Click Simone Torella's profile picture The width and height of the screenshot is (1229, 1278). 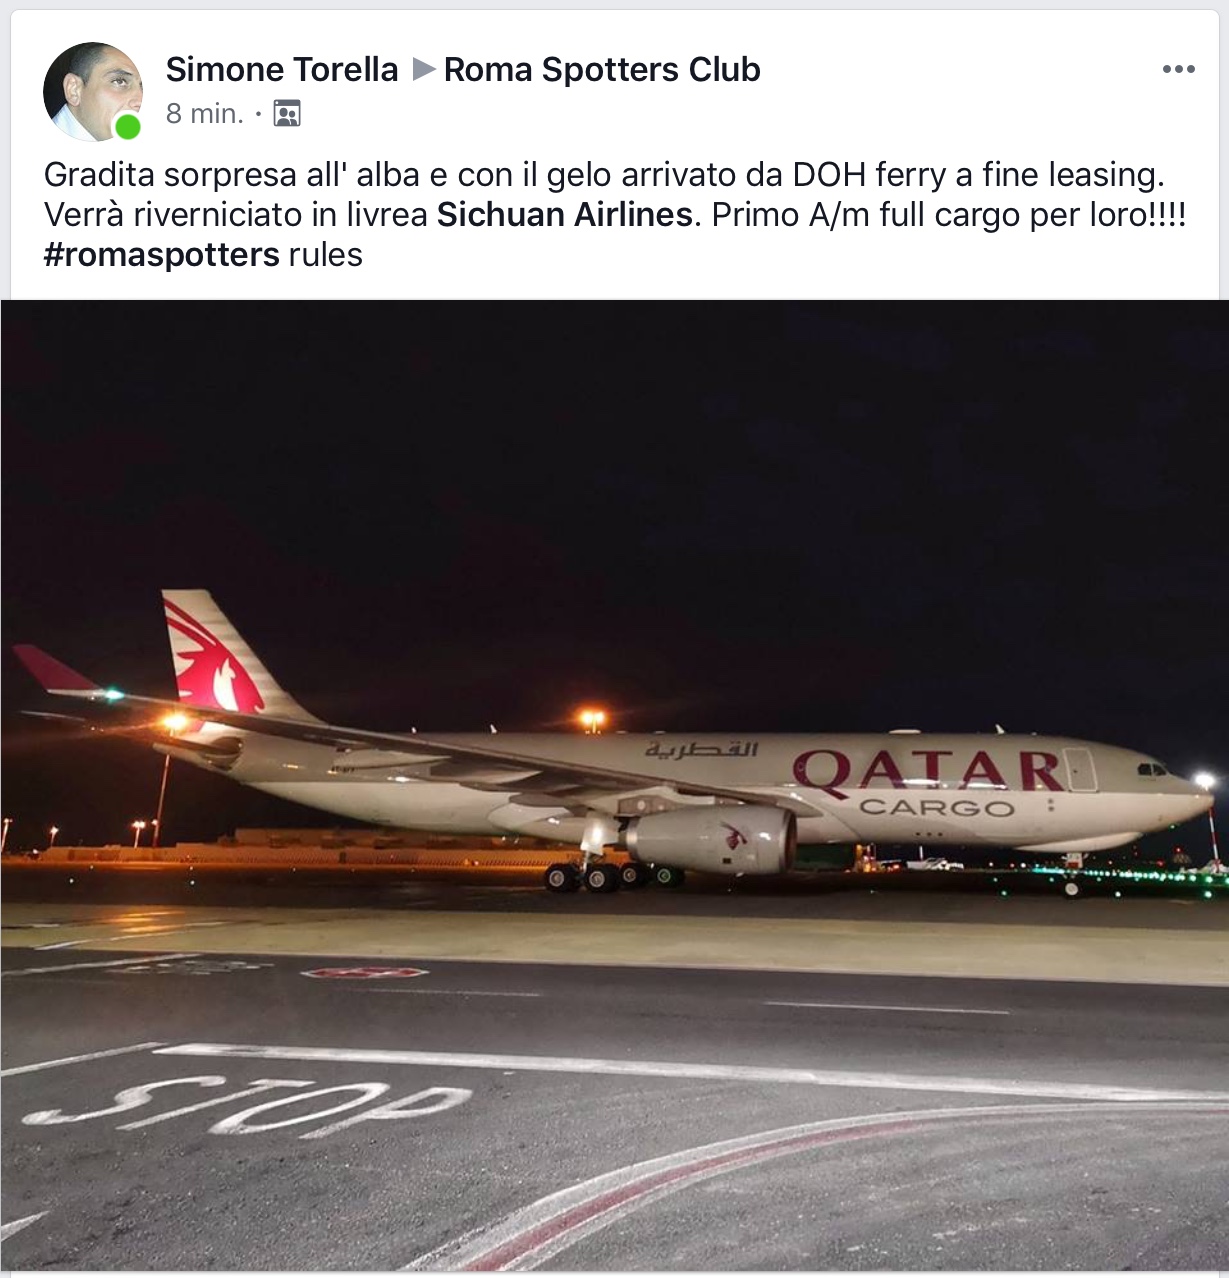click(91, 90)
